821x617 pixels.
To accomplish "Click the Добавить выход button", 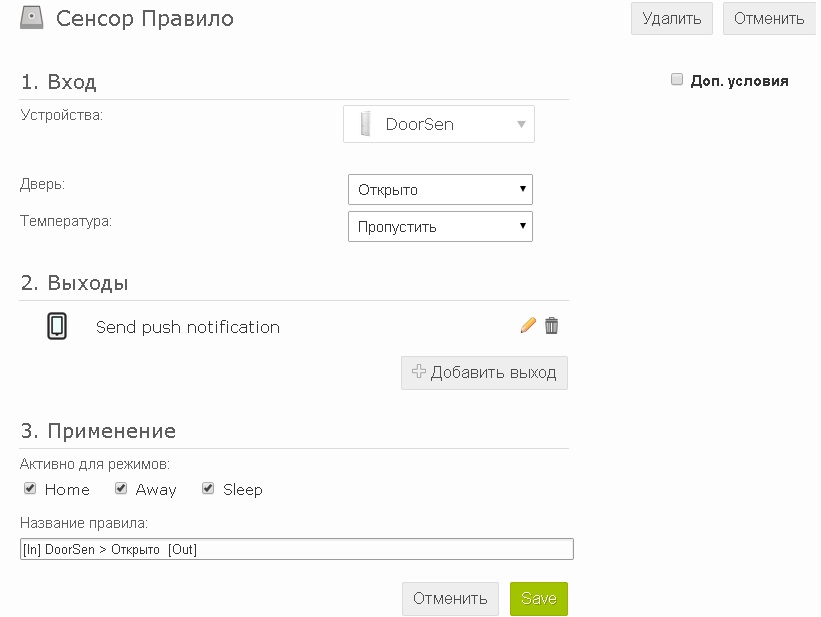I will (484, 373).
